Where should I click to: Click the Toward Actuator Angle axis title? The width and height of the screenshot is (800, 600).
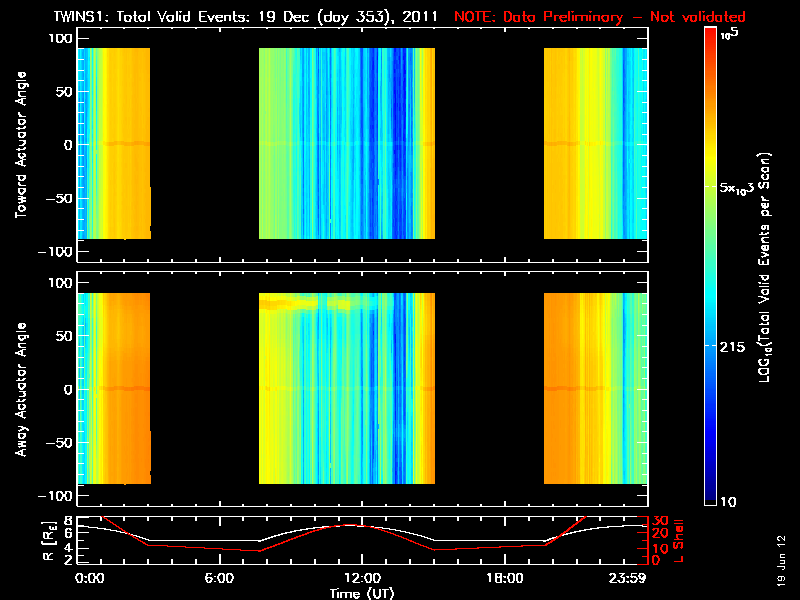(x=21, y=145)
